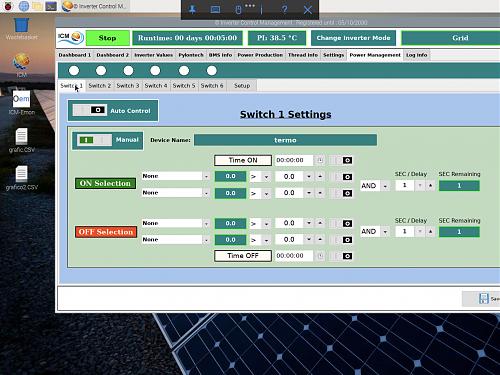Screen dimensions: 500x375
Task: Open the grafic.CSV file icon
Action: click(22, 136)
